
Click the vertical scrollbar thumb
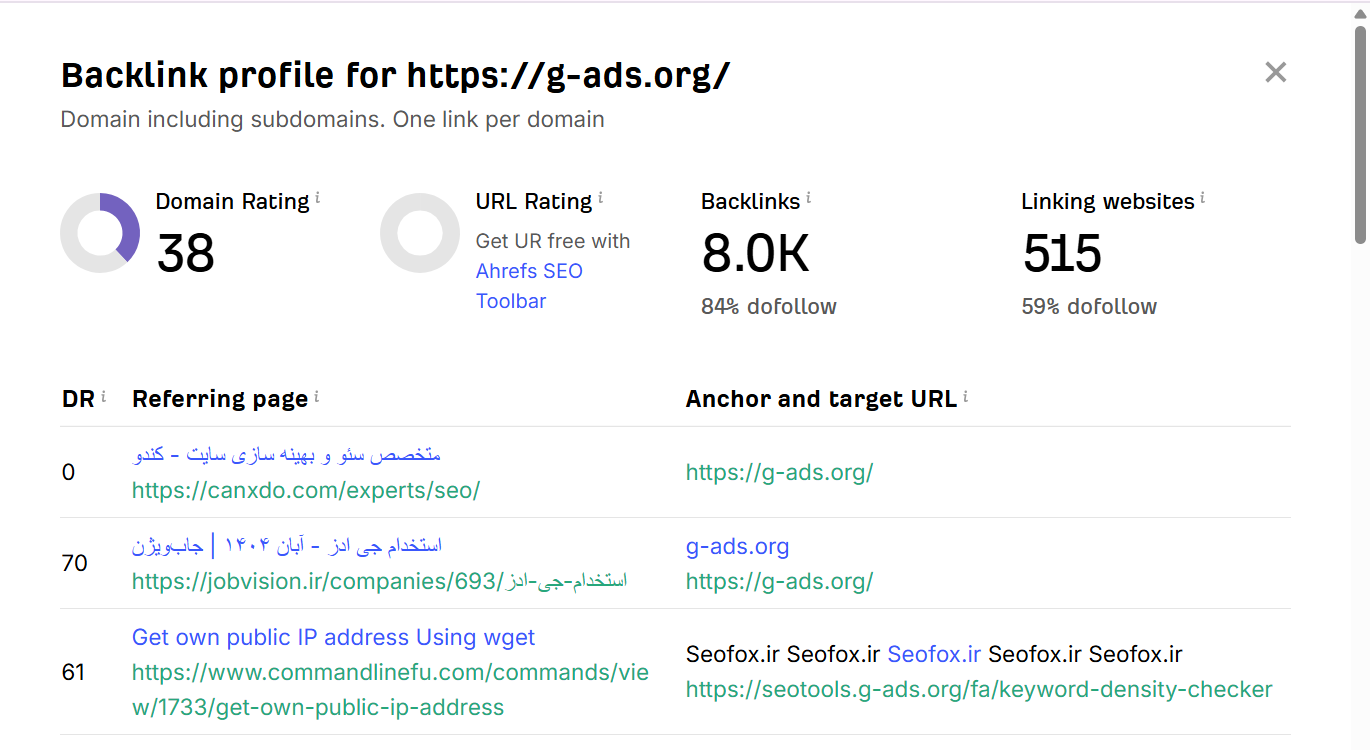[1360, 135]
